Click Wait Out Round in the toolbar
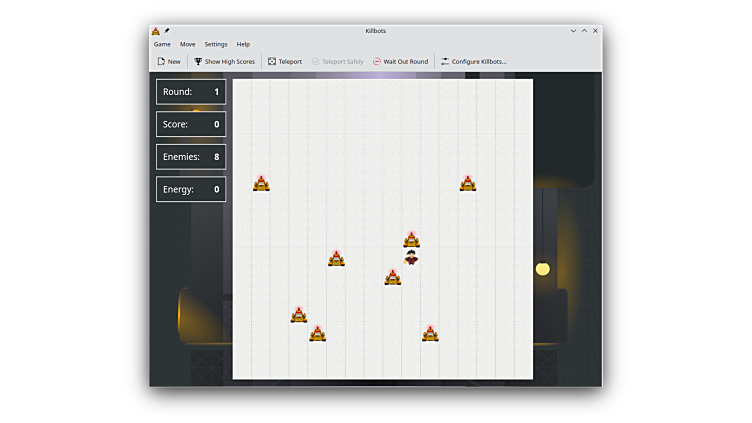The image size is (752, 423). [400, 61]
